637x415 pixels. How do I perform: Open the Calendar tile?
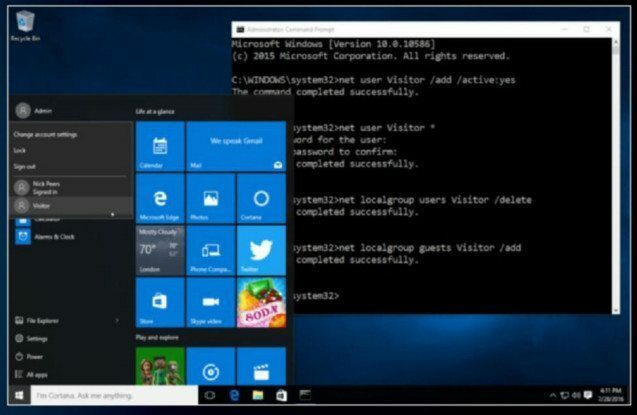click(160, 146)
